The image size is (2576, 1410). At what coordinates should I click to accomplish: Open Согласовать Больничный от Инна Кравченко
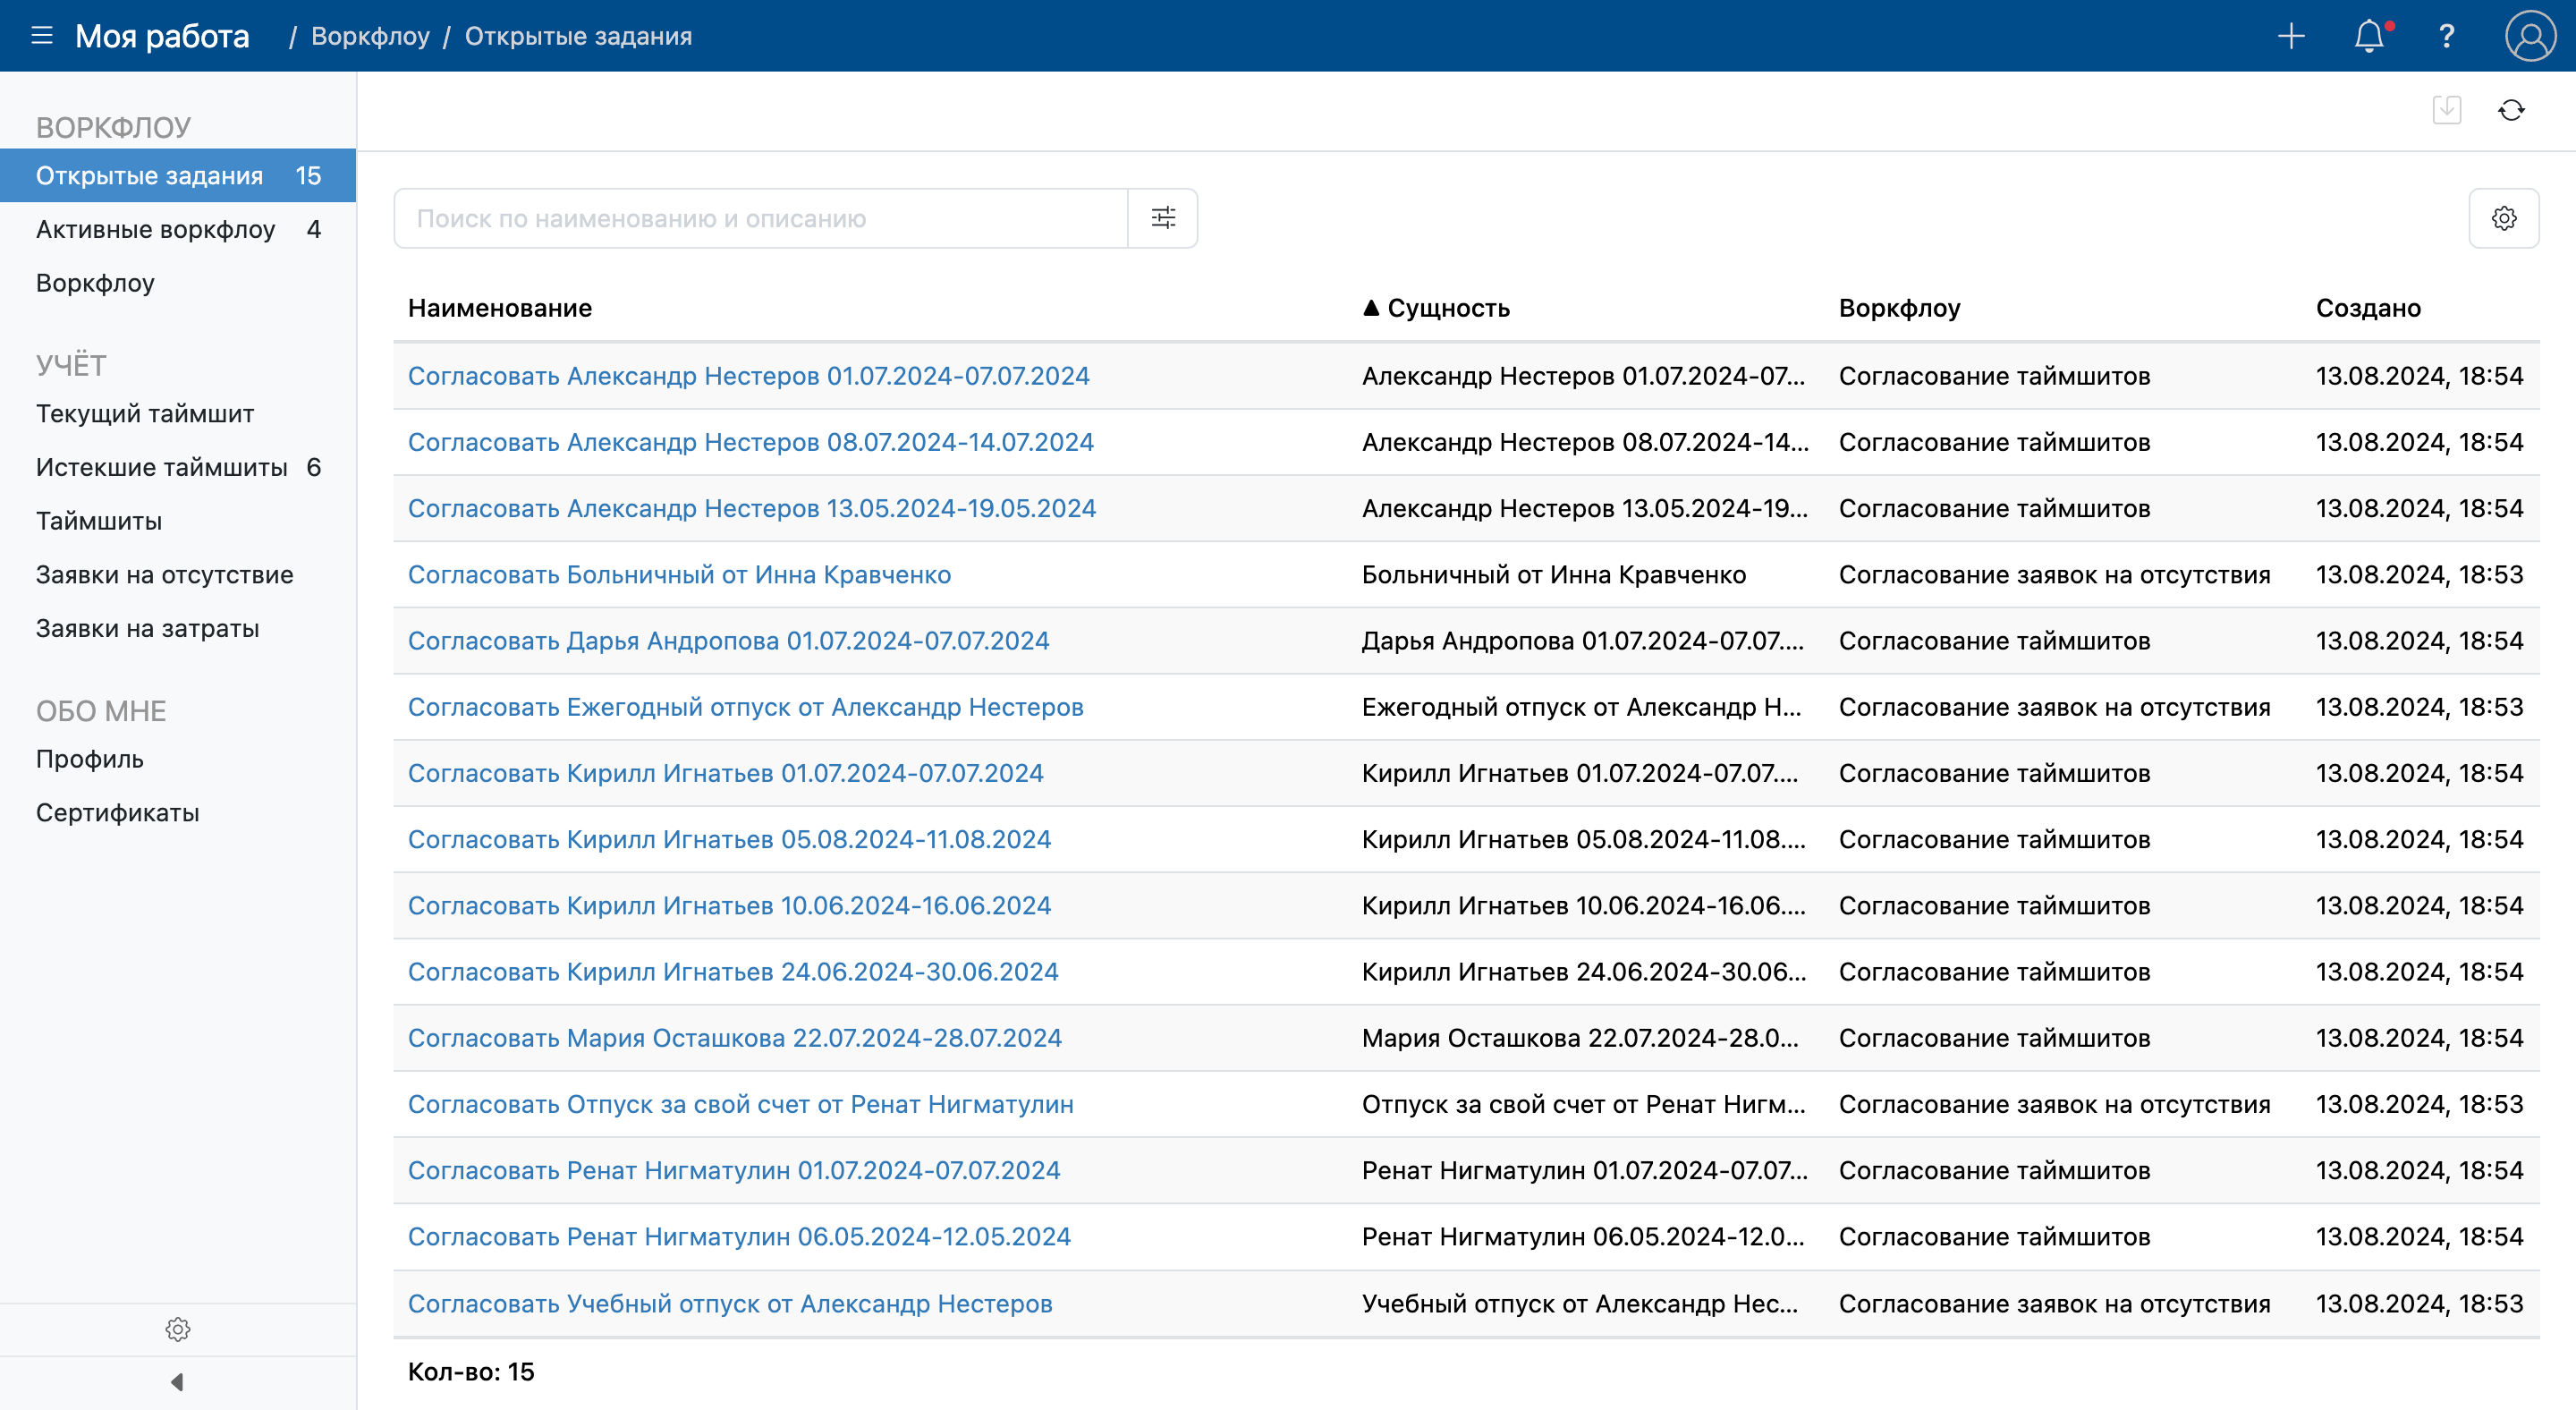tap(679, 574)
